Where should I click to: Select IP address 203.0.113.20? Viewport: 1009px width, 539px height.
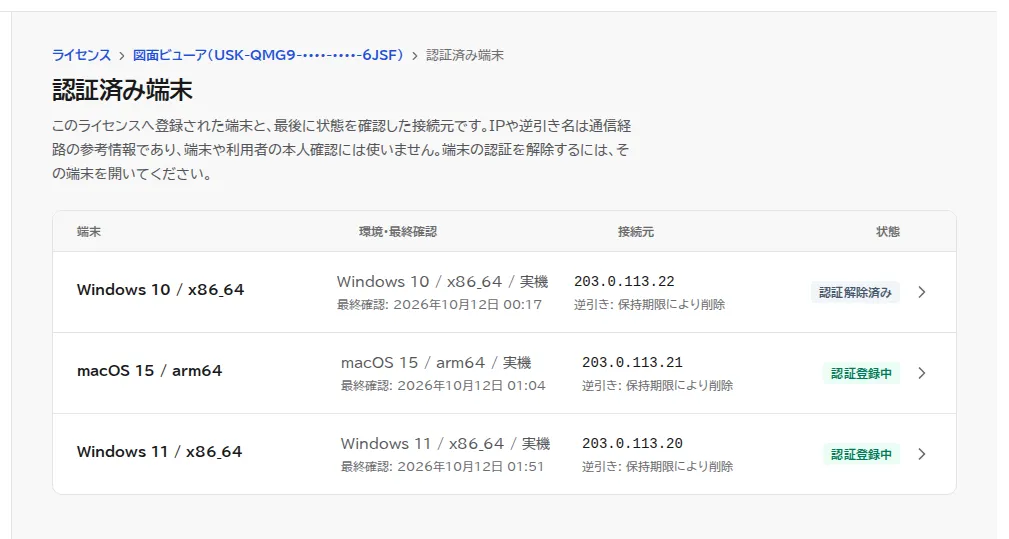tap(632, 444)
